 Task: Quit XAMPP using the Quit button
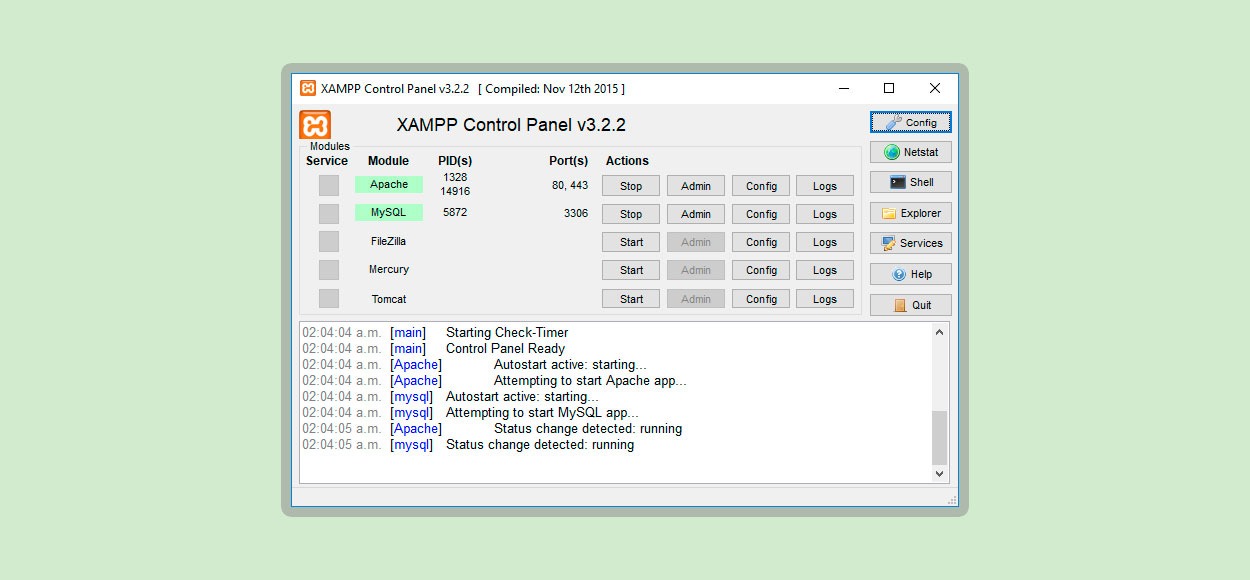[x=910, y=305]
